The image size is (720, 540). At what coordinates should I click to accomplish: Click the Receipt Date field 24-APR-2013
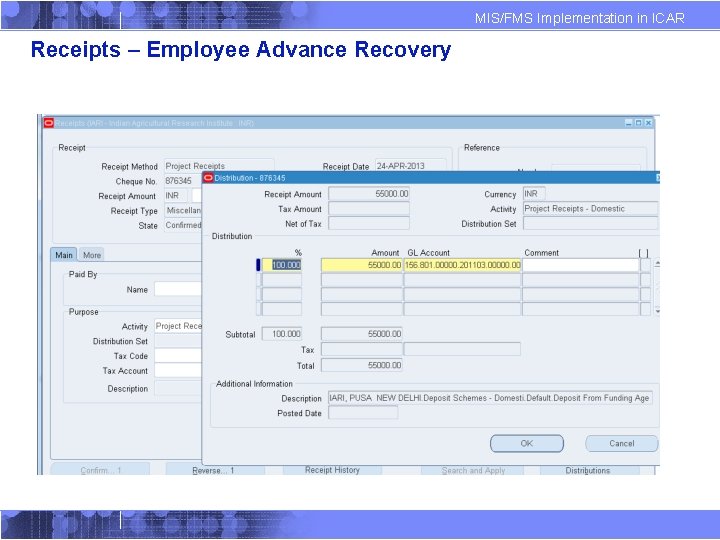click(x=411, y=166)
